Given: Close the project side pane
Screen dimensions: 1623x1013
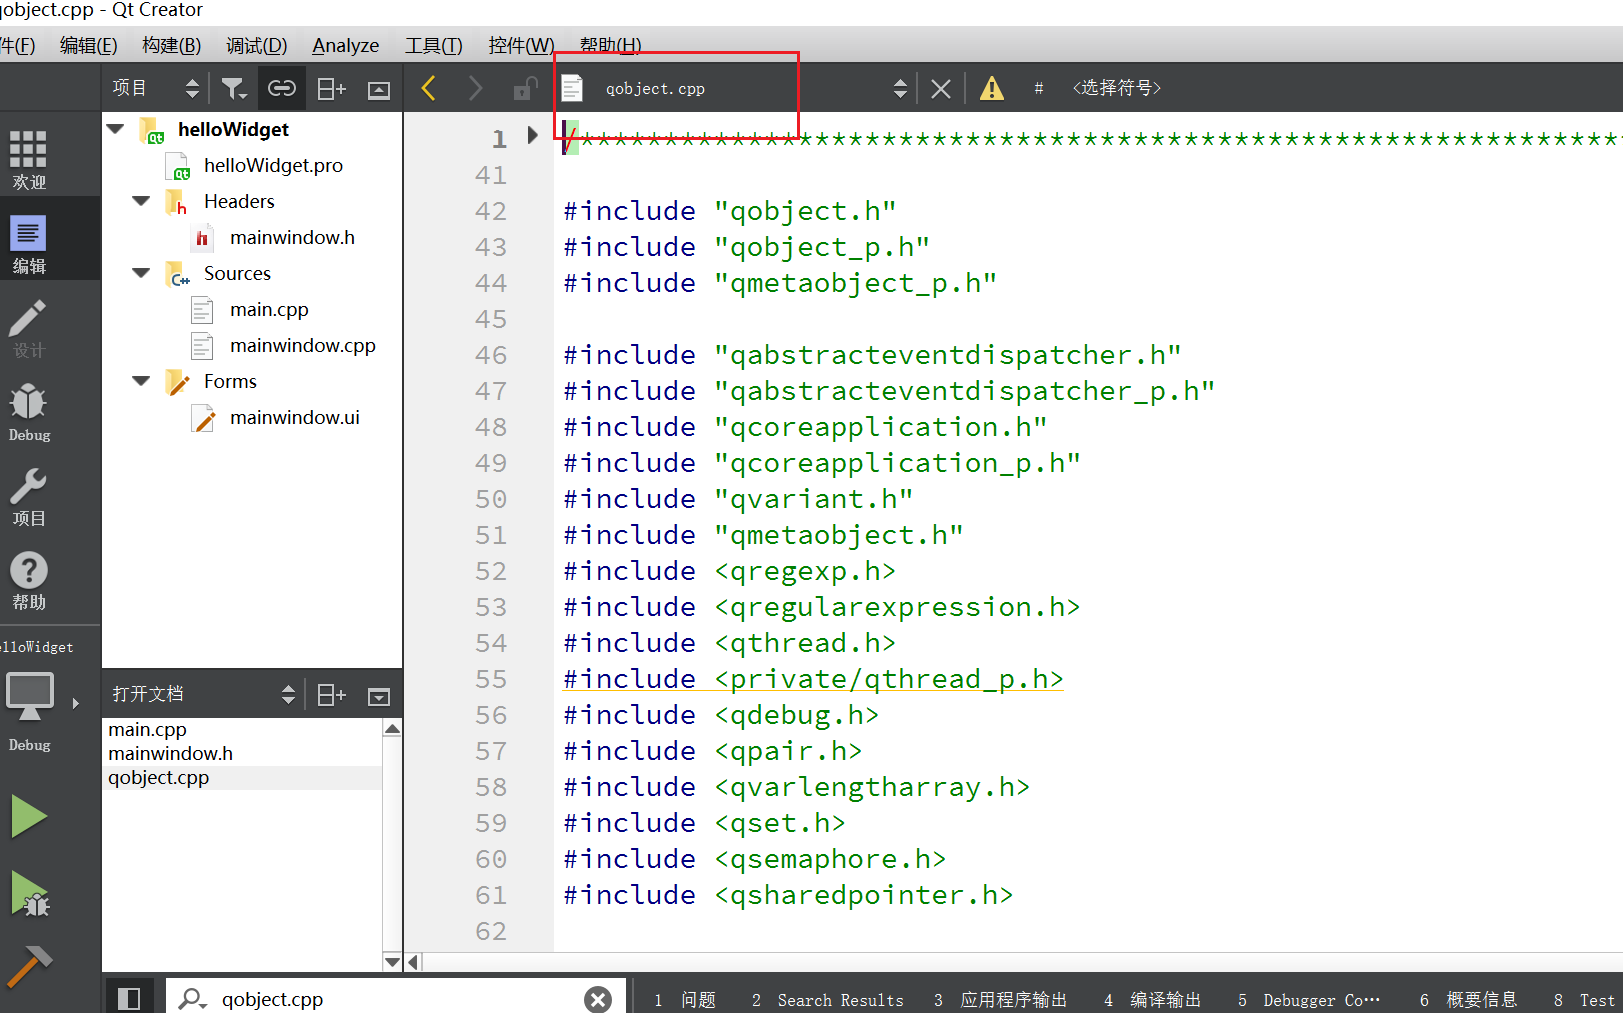Looking at the screenshot, I should tap(379, 89).
